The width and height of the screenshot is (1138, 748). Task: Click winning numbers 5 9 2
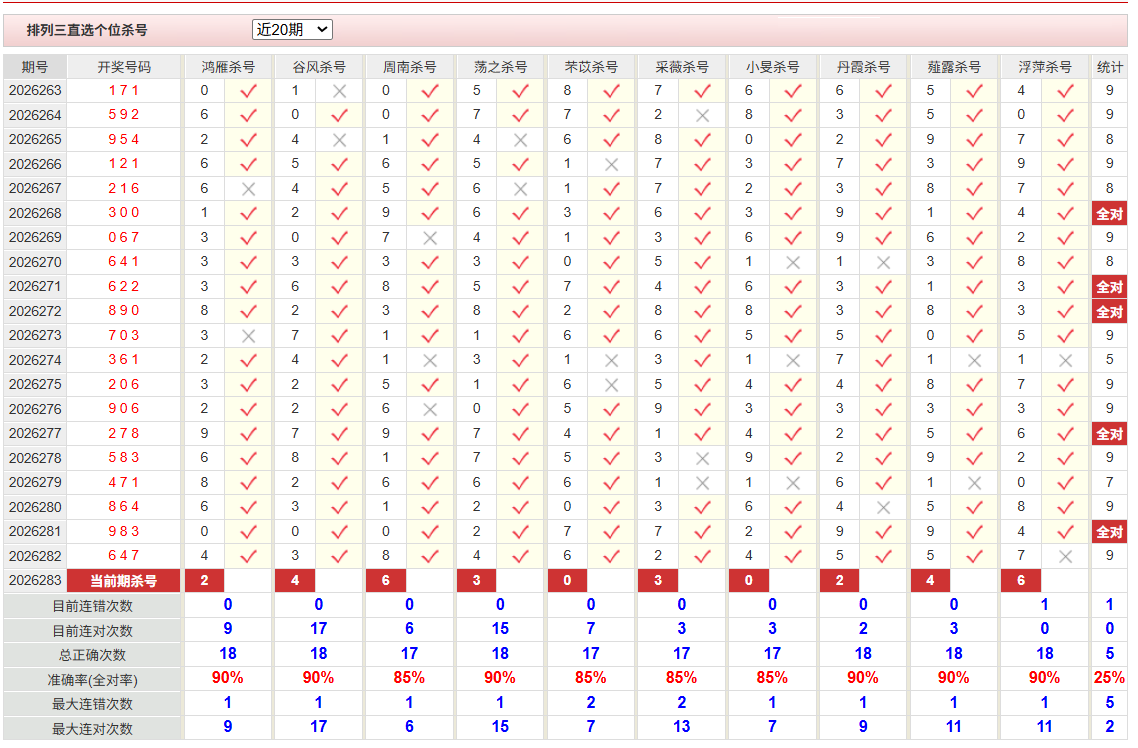click(x=123, y=115)
